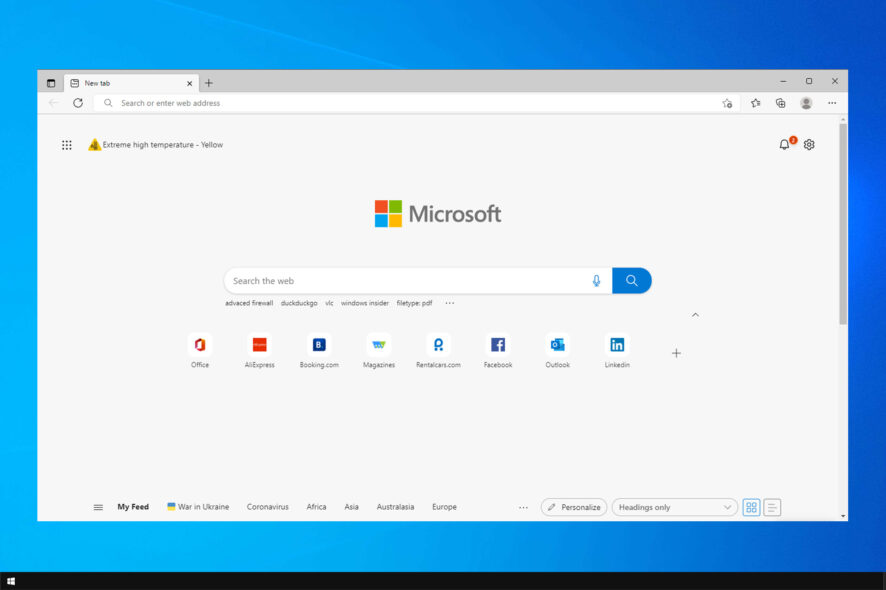Search recent term windows insider

pyautogui.click(x=365, y=303)
